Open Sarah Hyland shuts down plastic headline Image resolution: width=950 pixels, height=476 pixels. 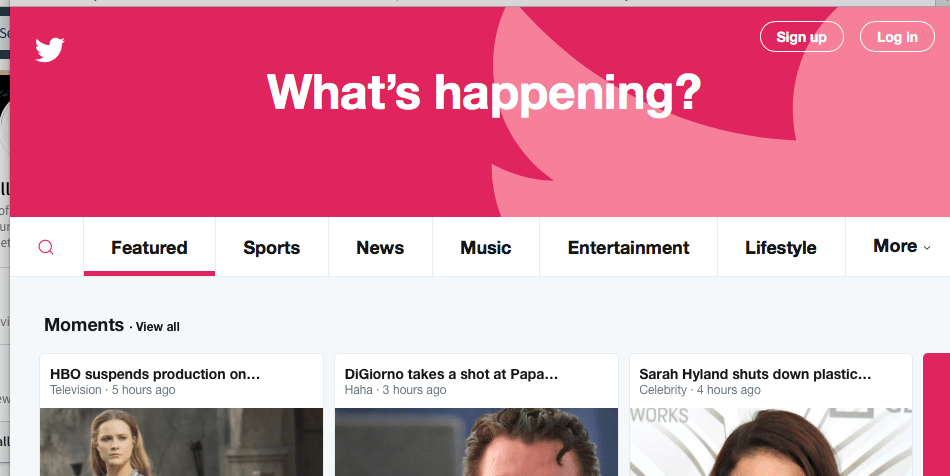coord(755,374)
